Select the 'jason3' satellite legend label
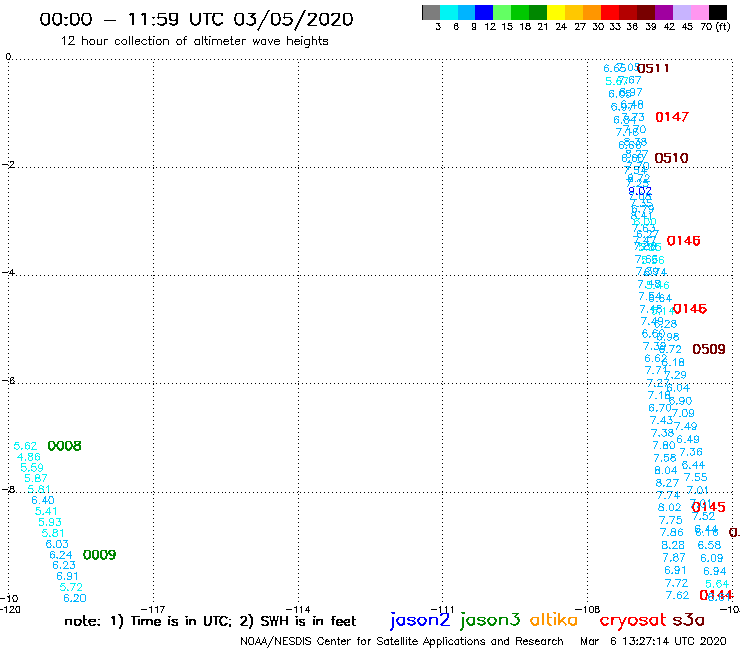Image resolution: width=740 pixels, height=650 pixels. click(490, 620)
